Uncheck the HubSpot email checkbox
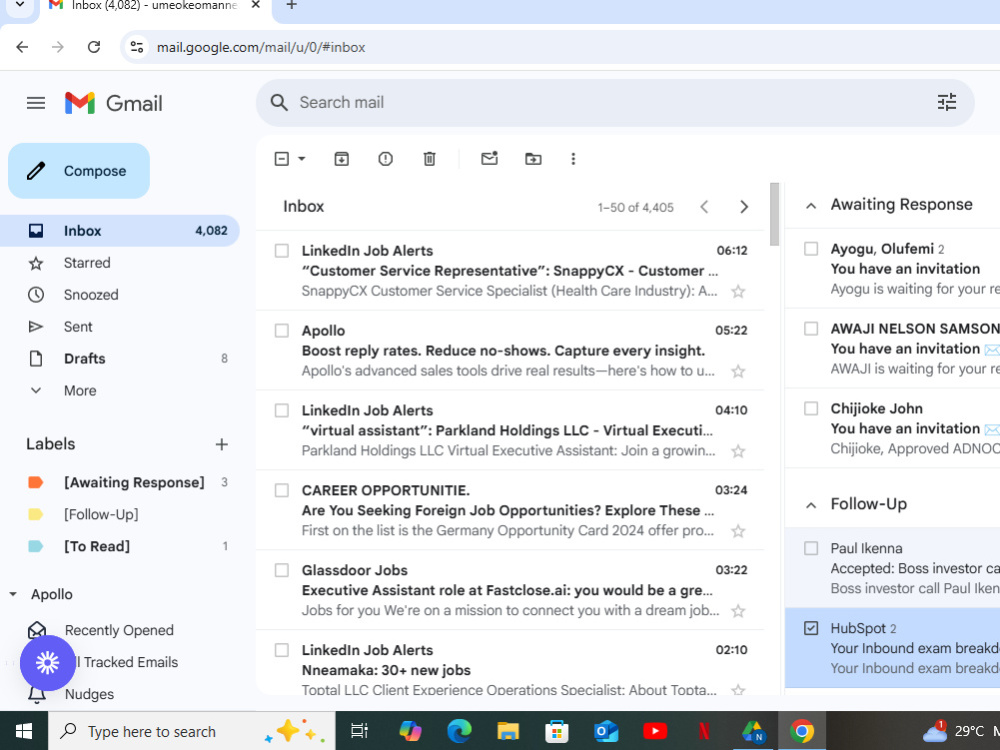1000x750 pixels. click(811, 628)
